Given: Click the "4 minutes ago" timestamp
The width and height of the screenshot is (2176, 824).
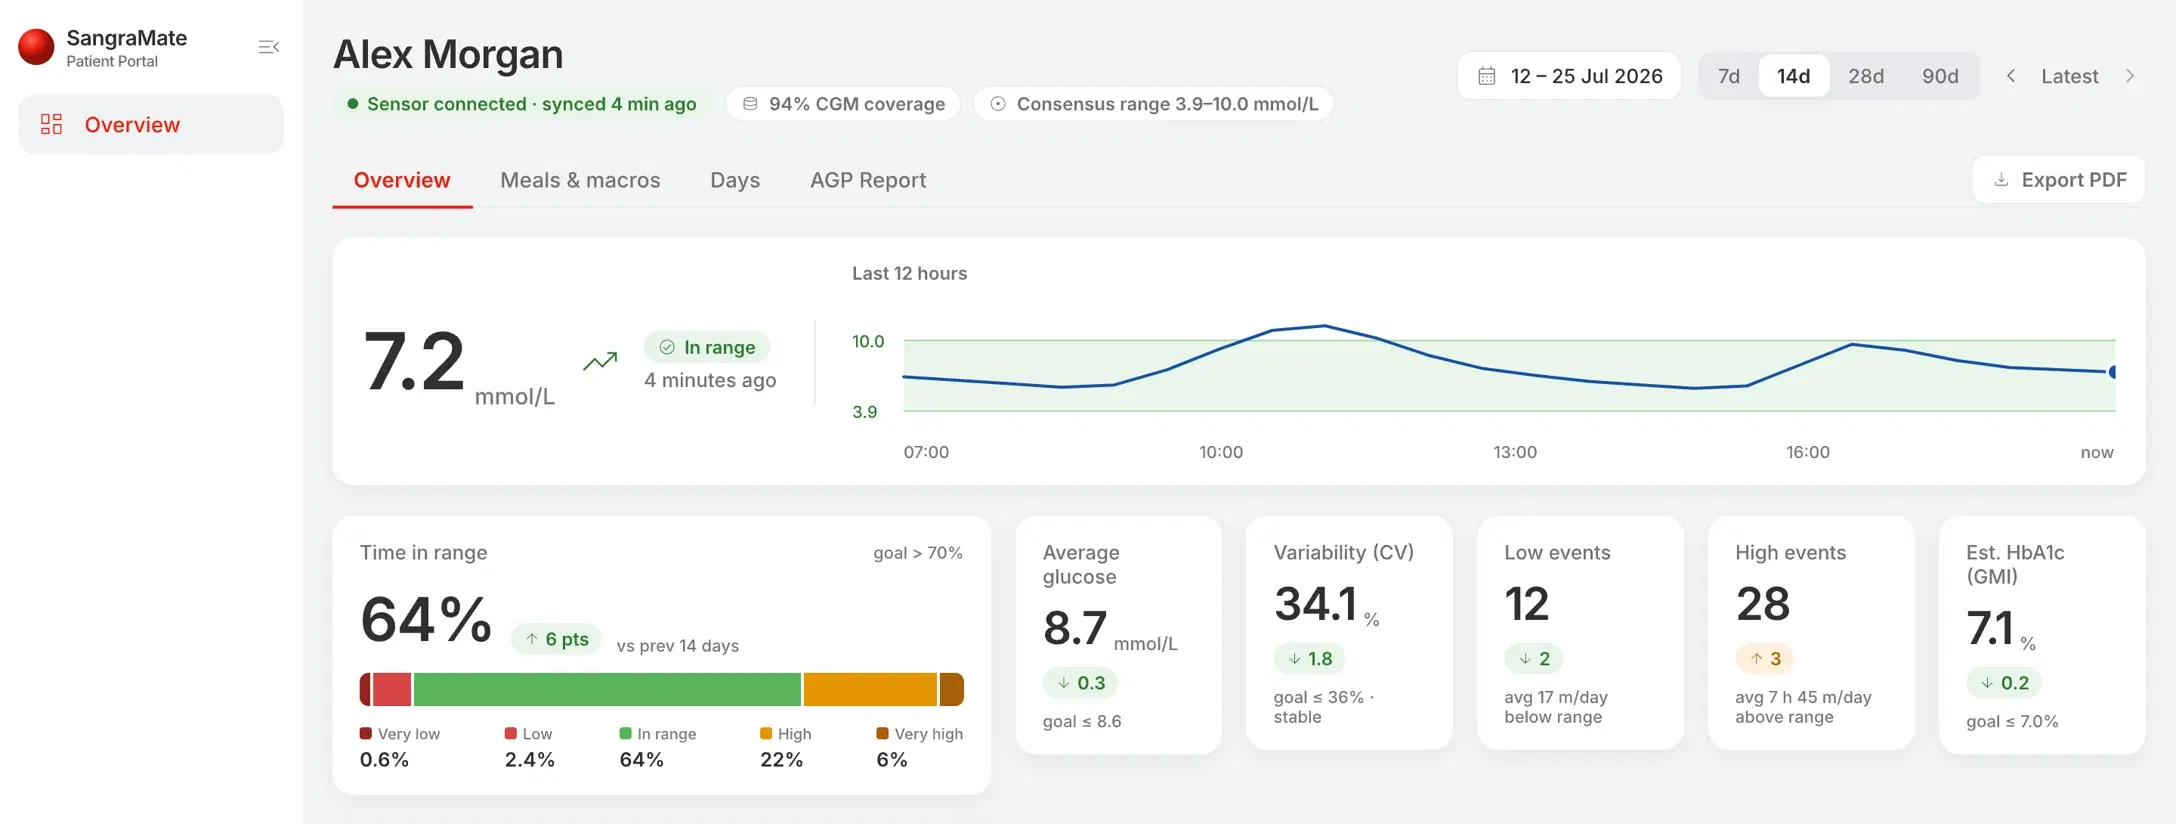Looking at the screenshot, I should (x=710, y=380).
